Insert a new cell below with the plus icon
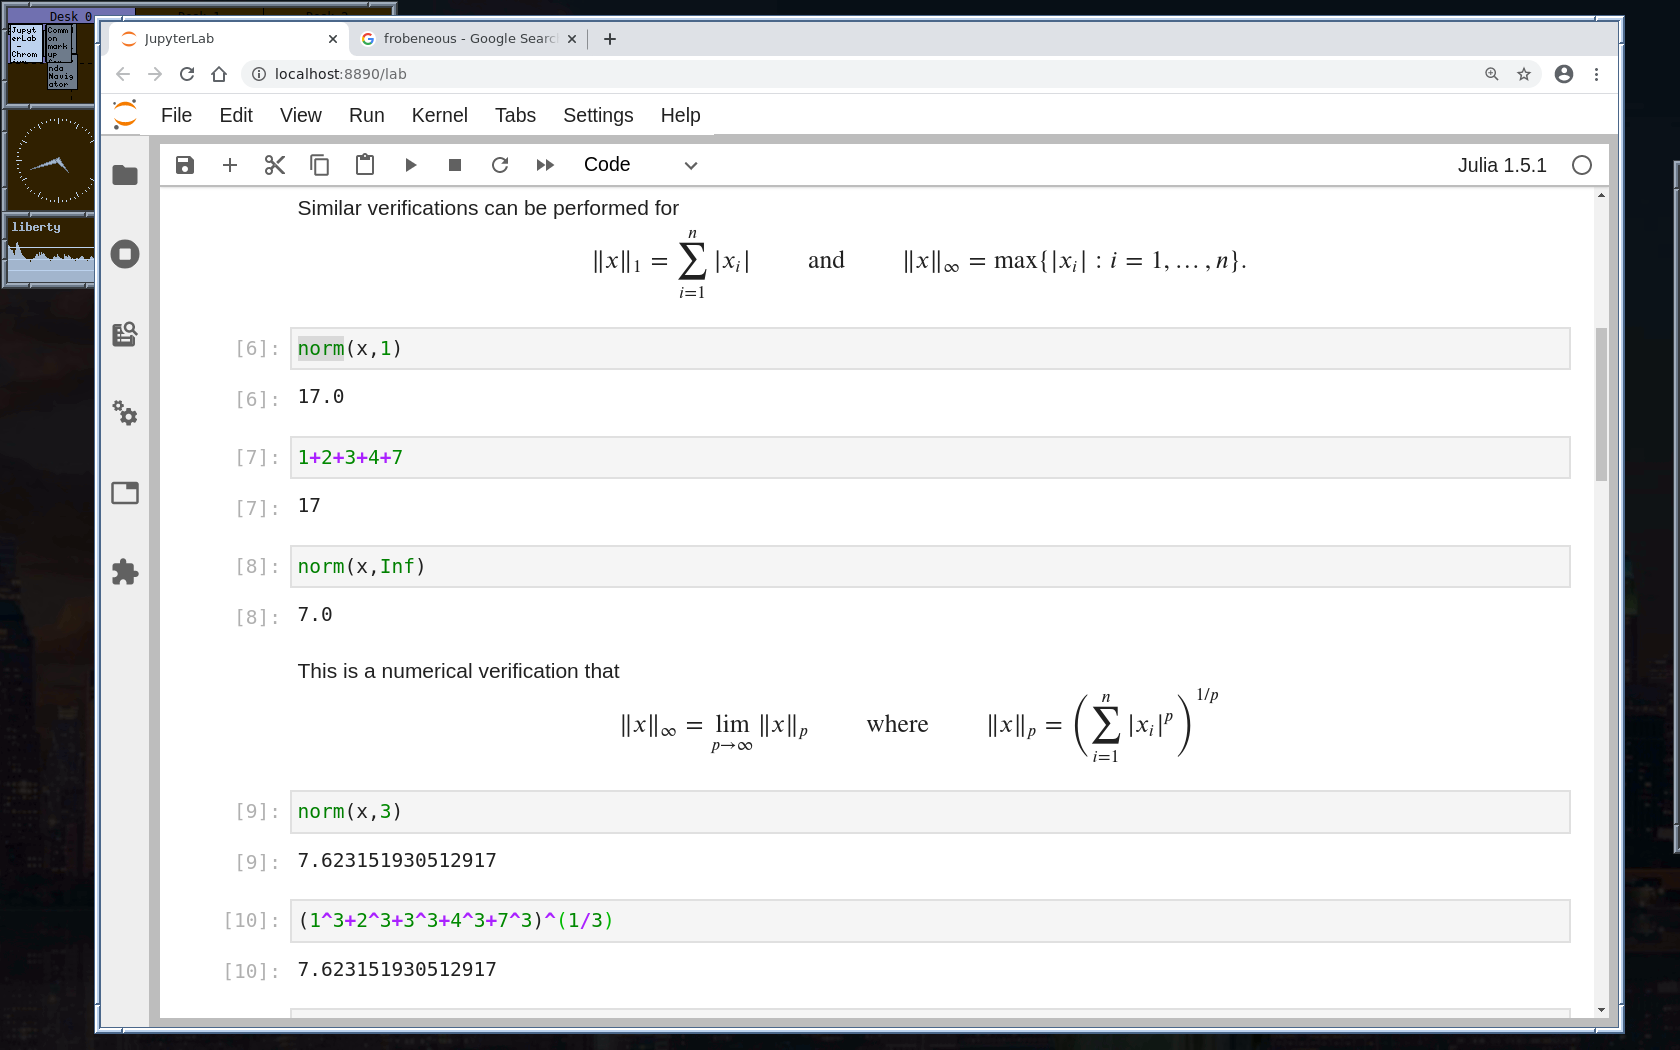Screen dimensions: 1680x1050 coord(230,165)
